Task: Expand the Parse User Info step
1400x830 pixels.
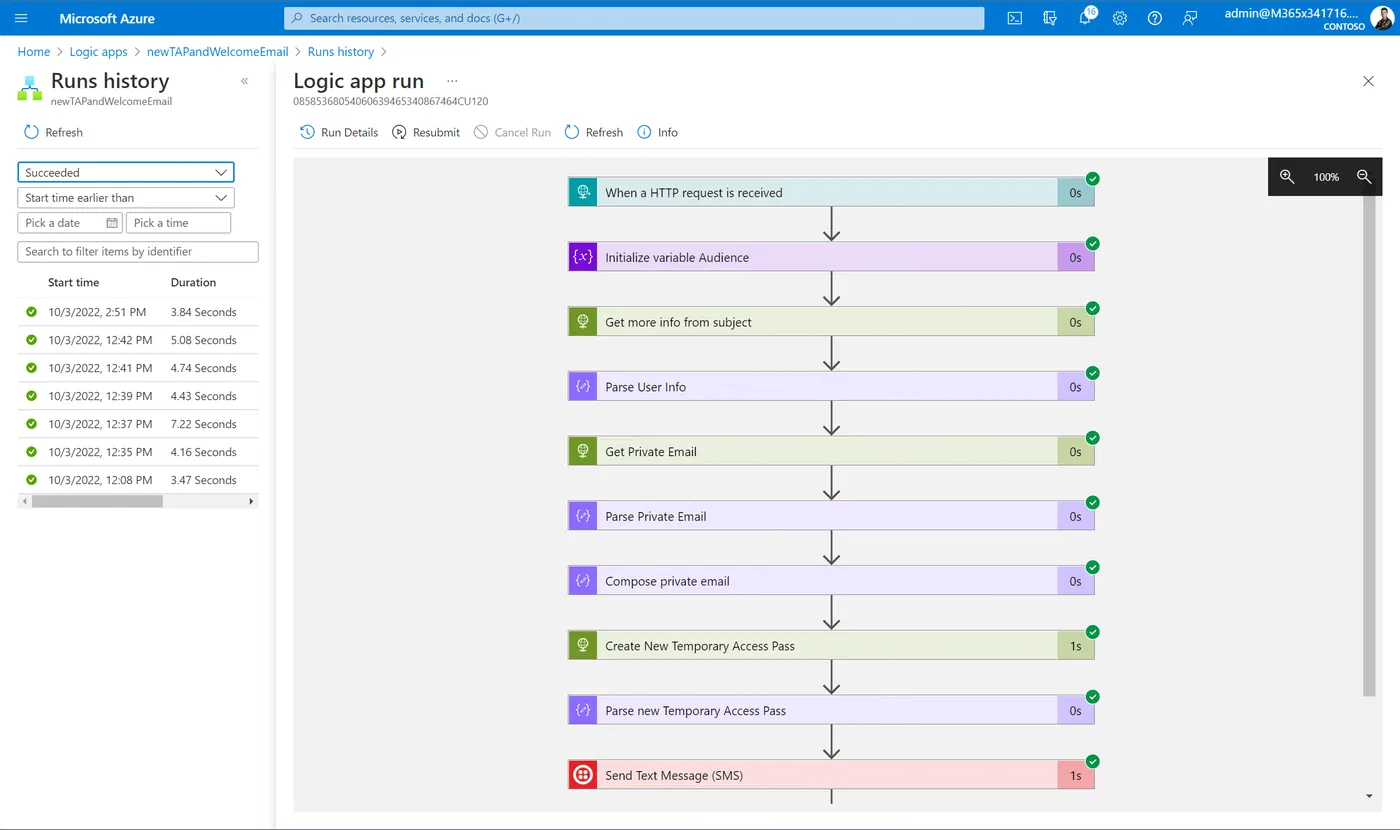Action: point(831,387)
